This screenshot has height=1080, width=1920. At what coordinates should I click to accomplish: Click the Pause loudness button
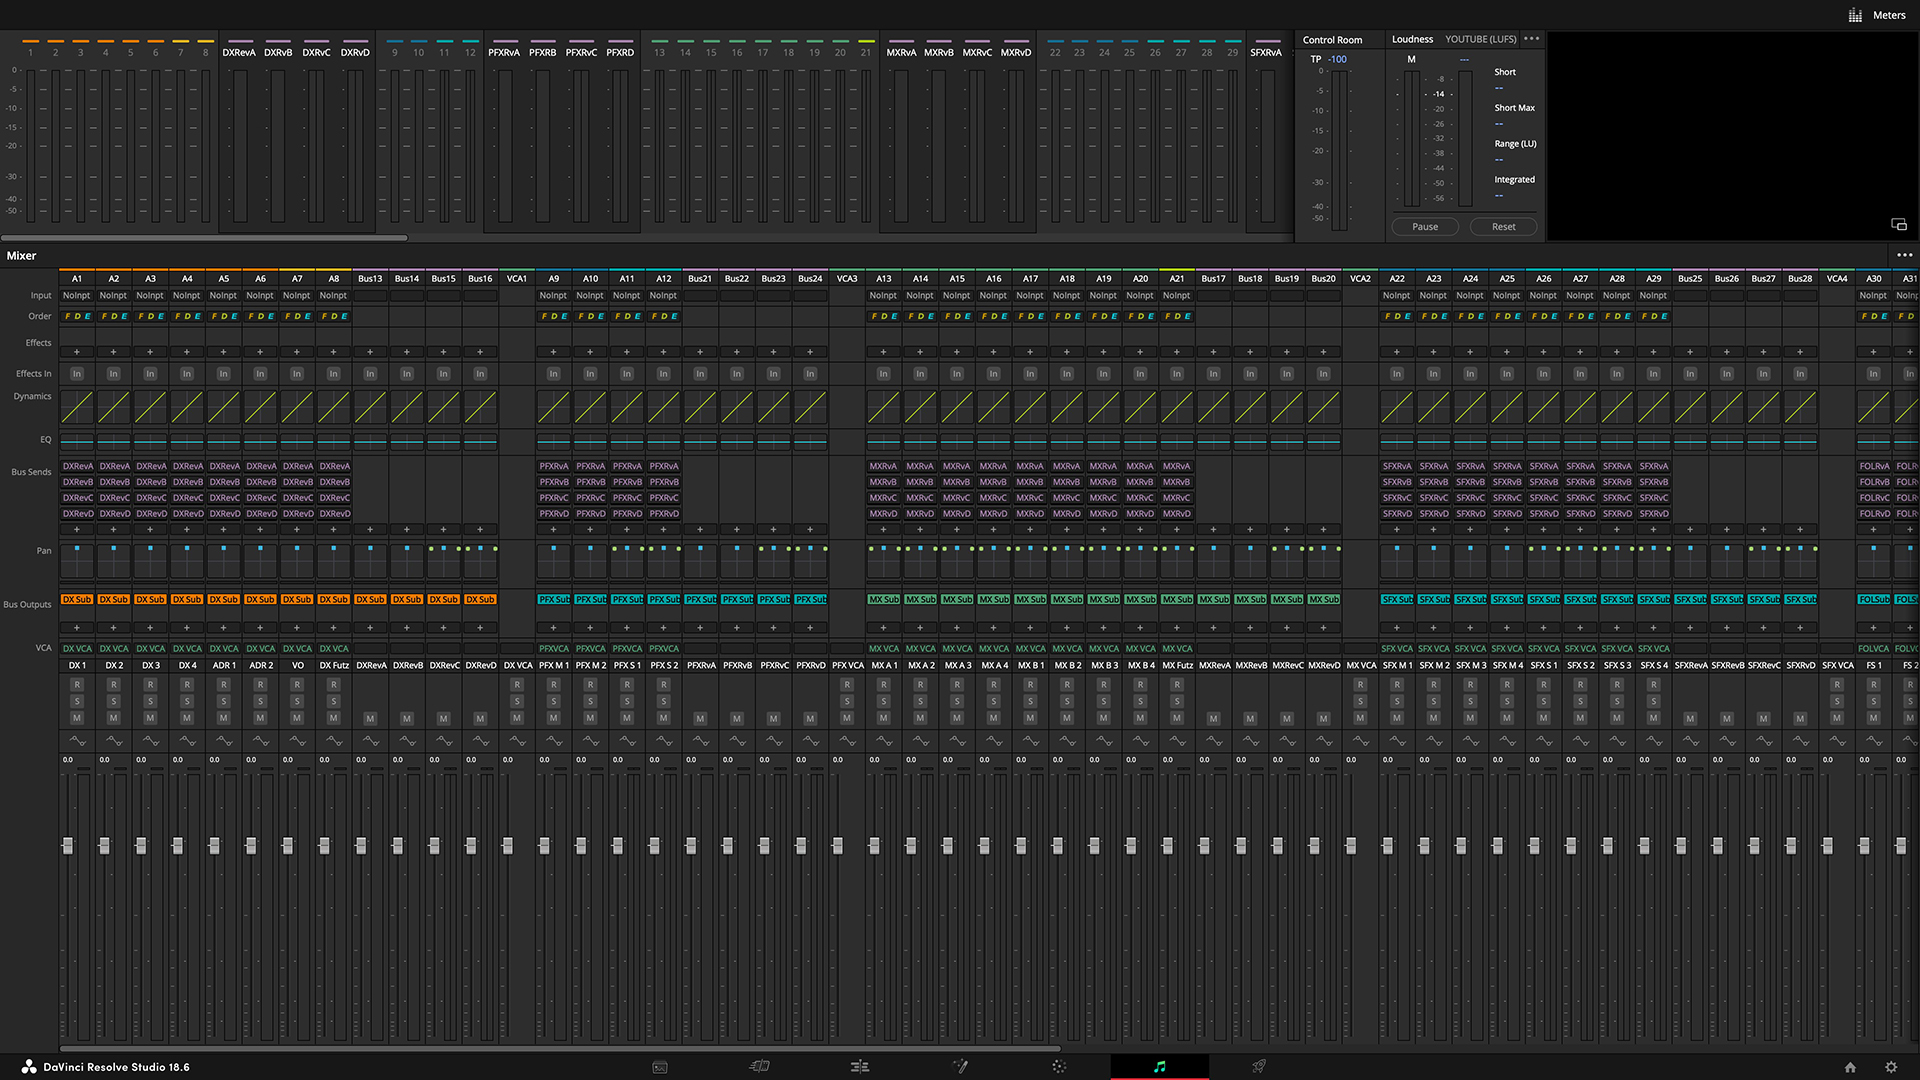coord(1425,227)
